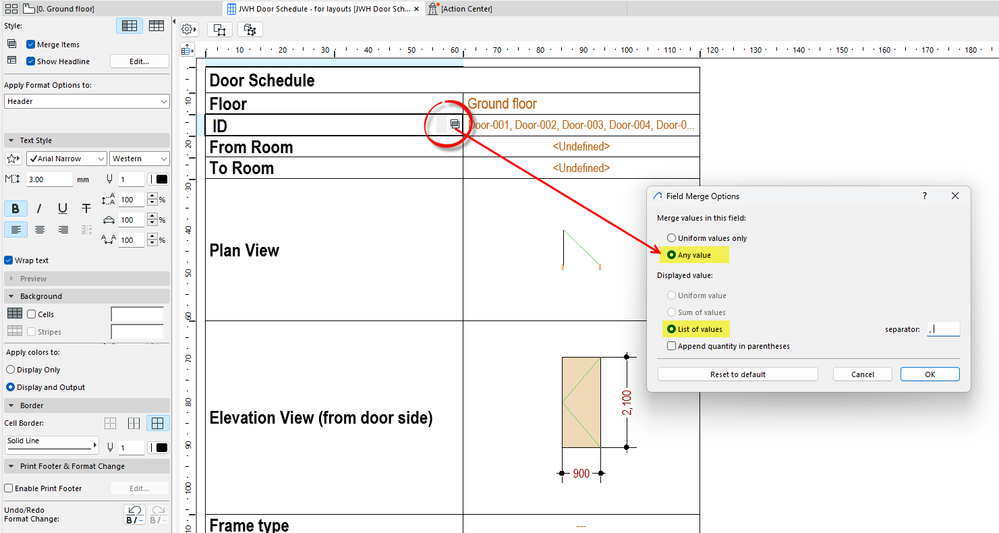Click the row/column orientation icon beside the ruler
Image resolution: width=999 pixels, height=533 pixels.
[x=187, y=50]
